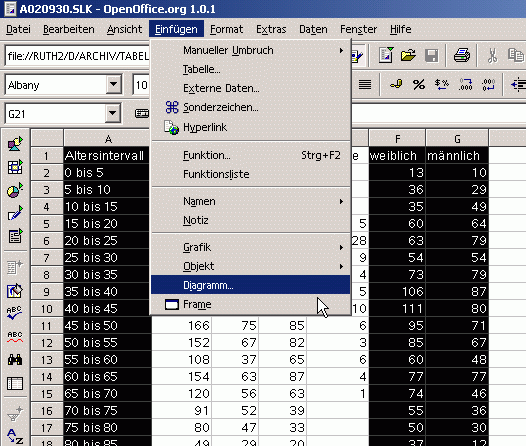Click the Copy icon
The width and height of the screenshot is (526, 446).
pyautogui.click(x=516, y=55)
